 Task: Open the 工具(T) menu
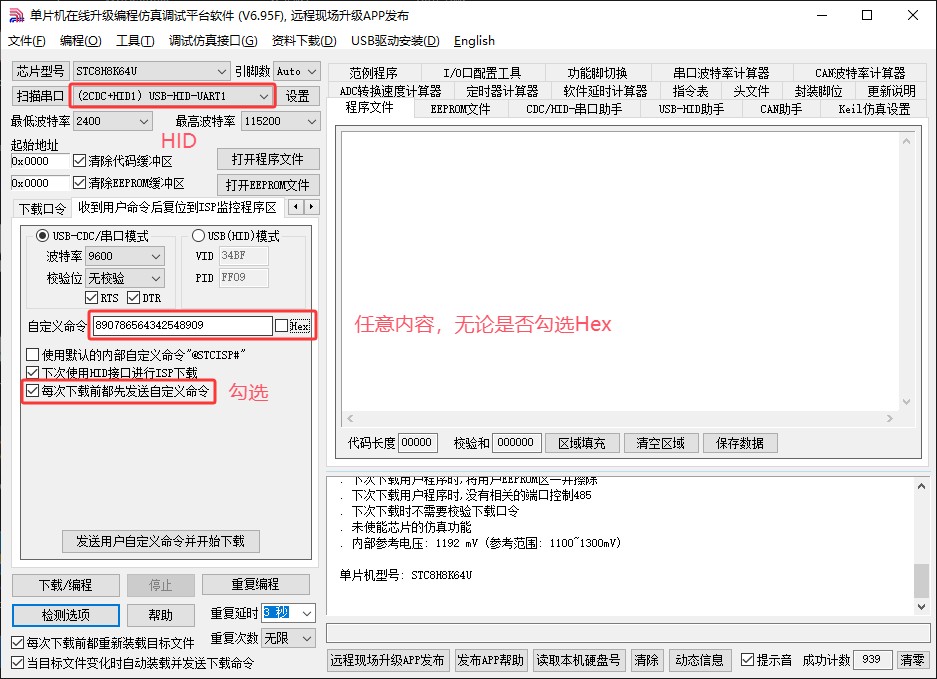(135, 41)
